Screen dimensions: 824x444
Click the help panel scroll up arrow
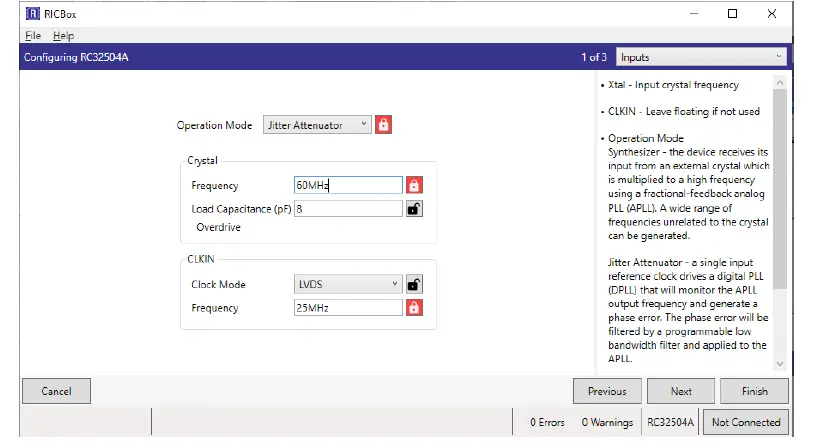click(x=780, y=83)
